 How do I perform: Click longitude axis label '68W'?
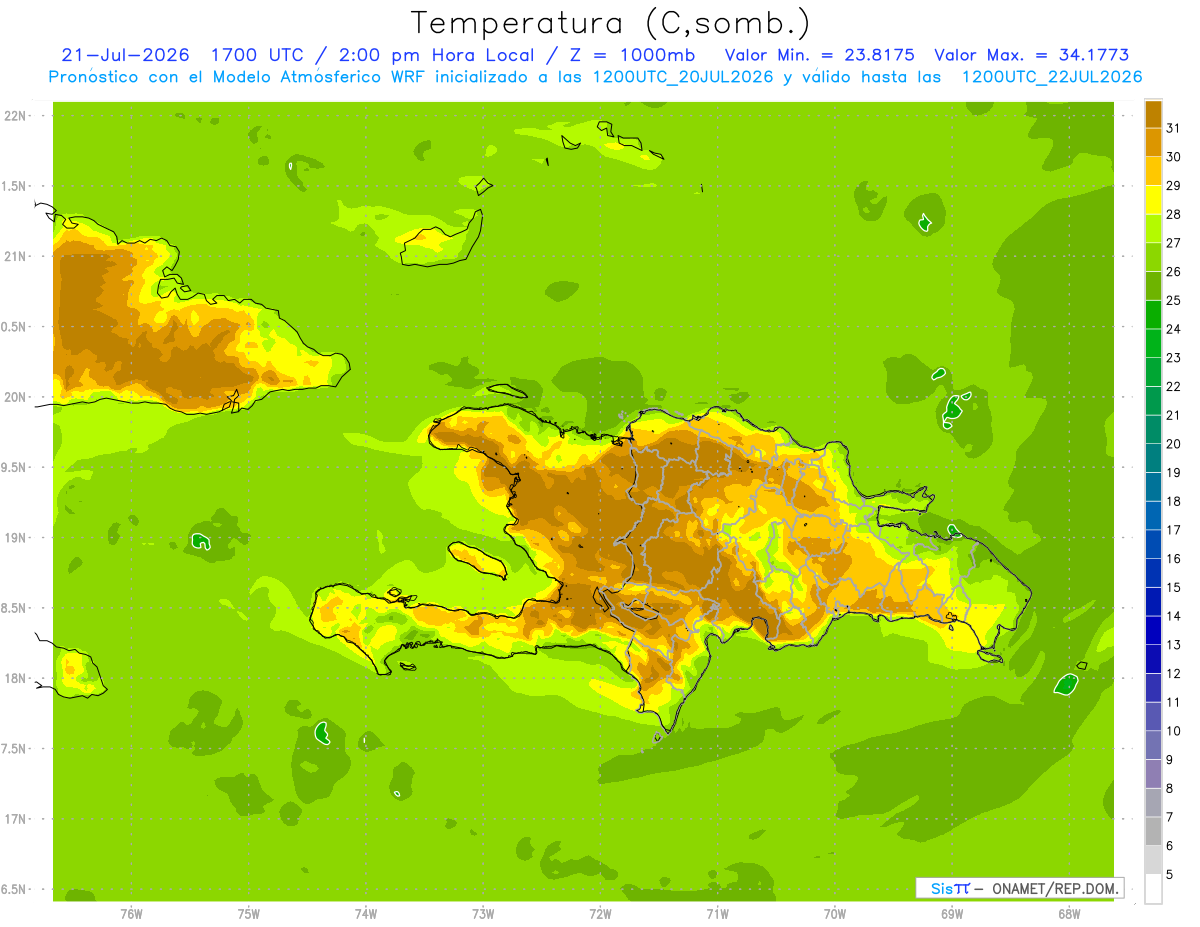[1069, 913]
